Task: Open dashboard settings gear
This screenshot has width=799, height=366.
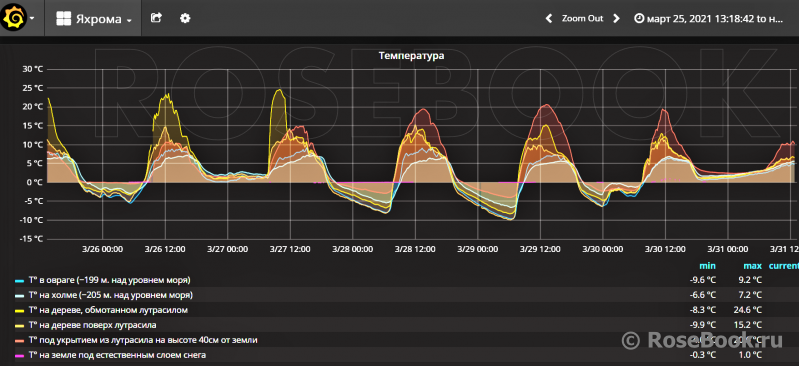Action: [x=185, y=18]
